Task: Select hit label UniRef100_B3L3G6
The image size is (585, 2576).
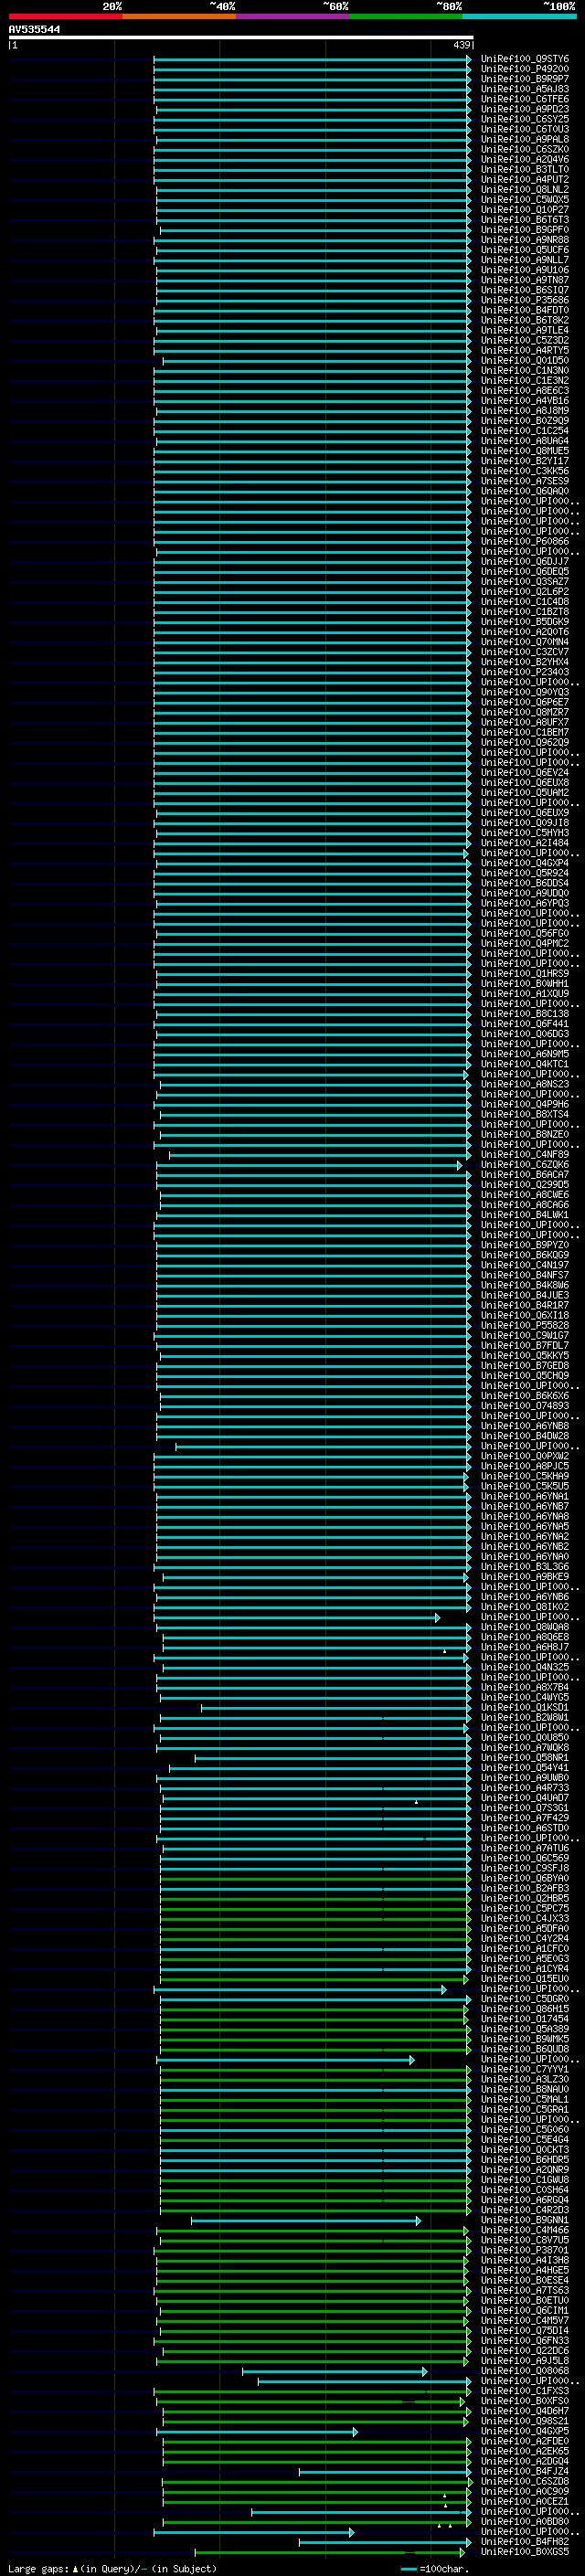Action: click(x=525, y=1567)
